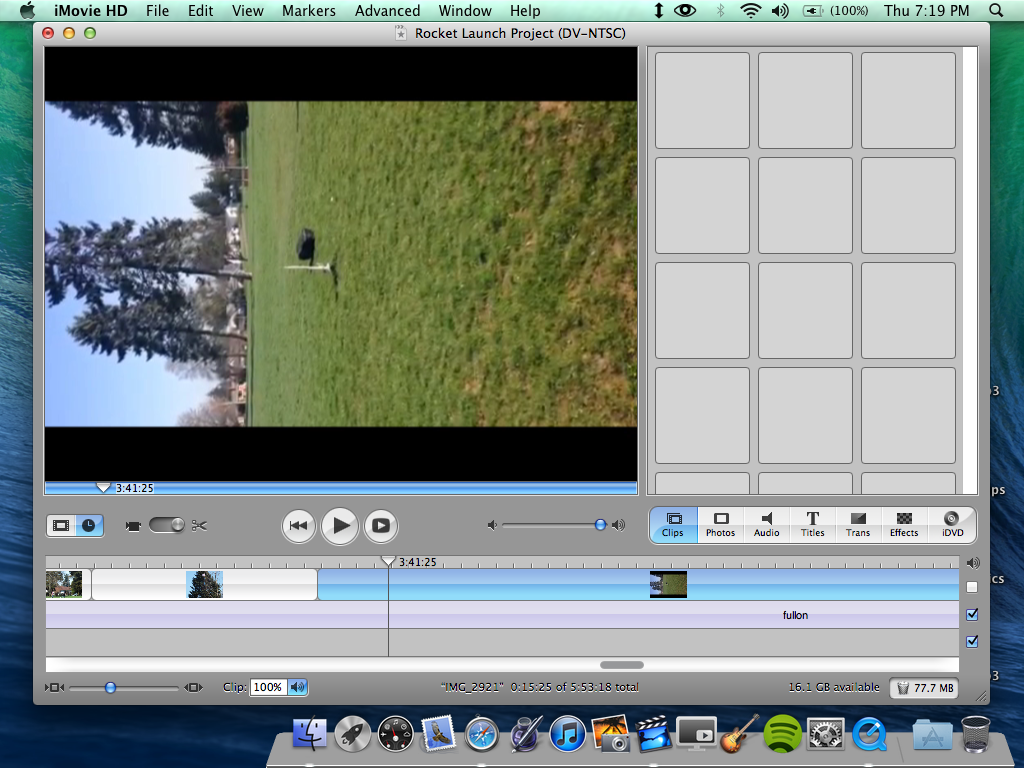Image resolution: width=1024 pixels, height=768 pixels.
Task: Open the Effects pane
Action: (x=903, y=525)
